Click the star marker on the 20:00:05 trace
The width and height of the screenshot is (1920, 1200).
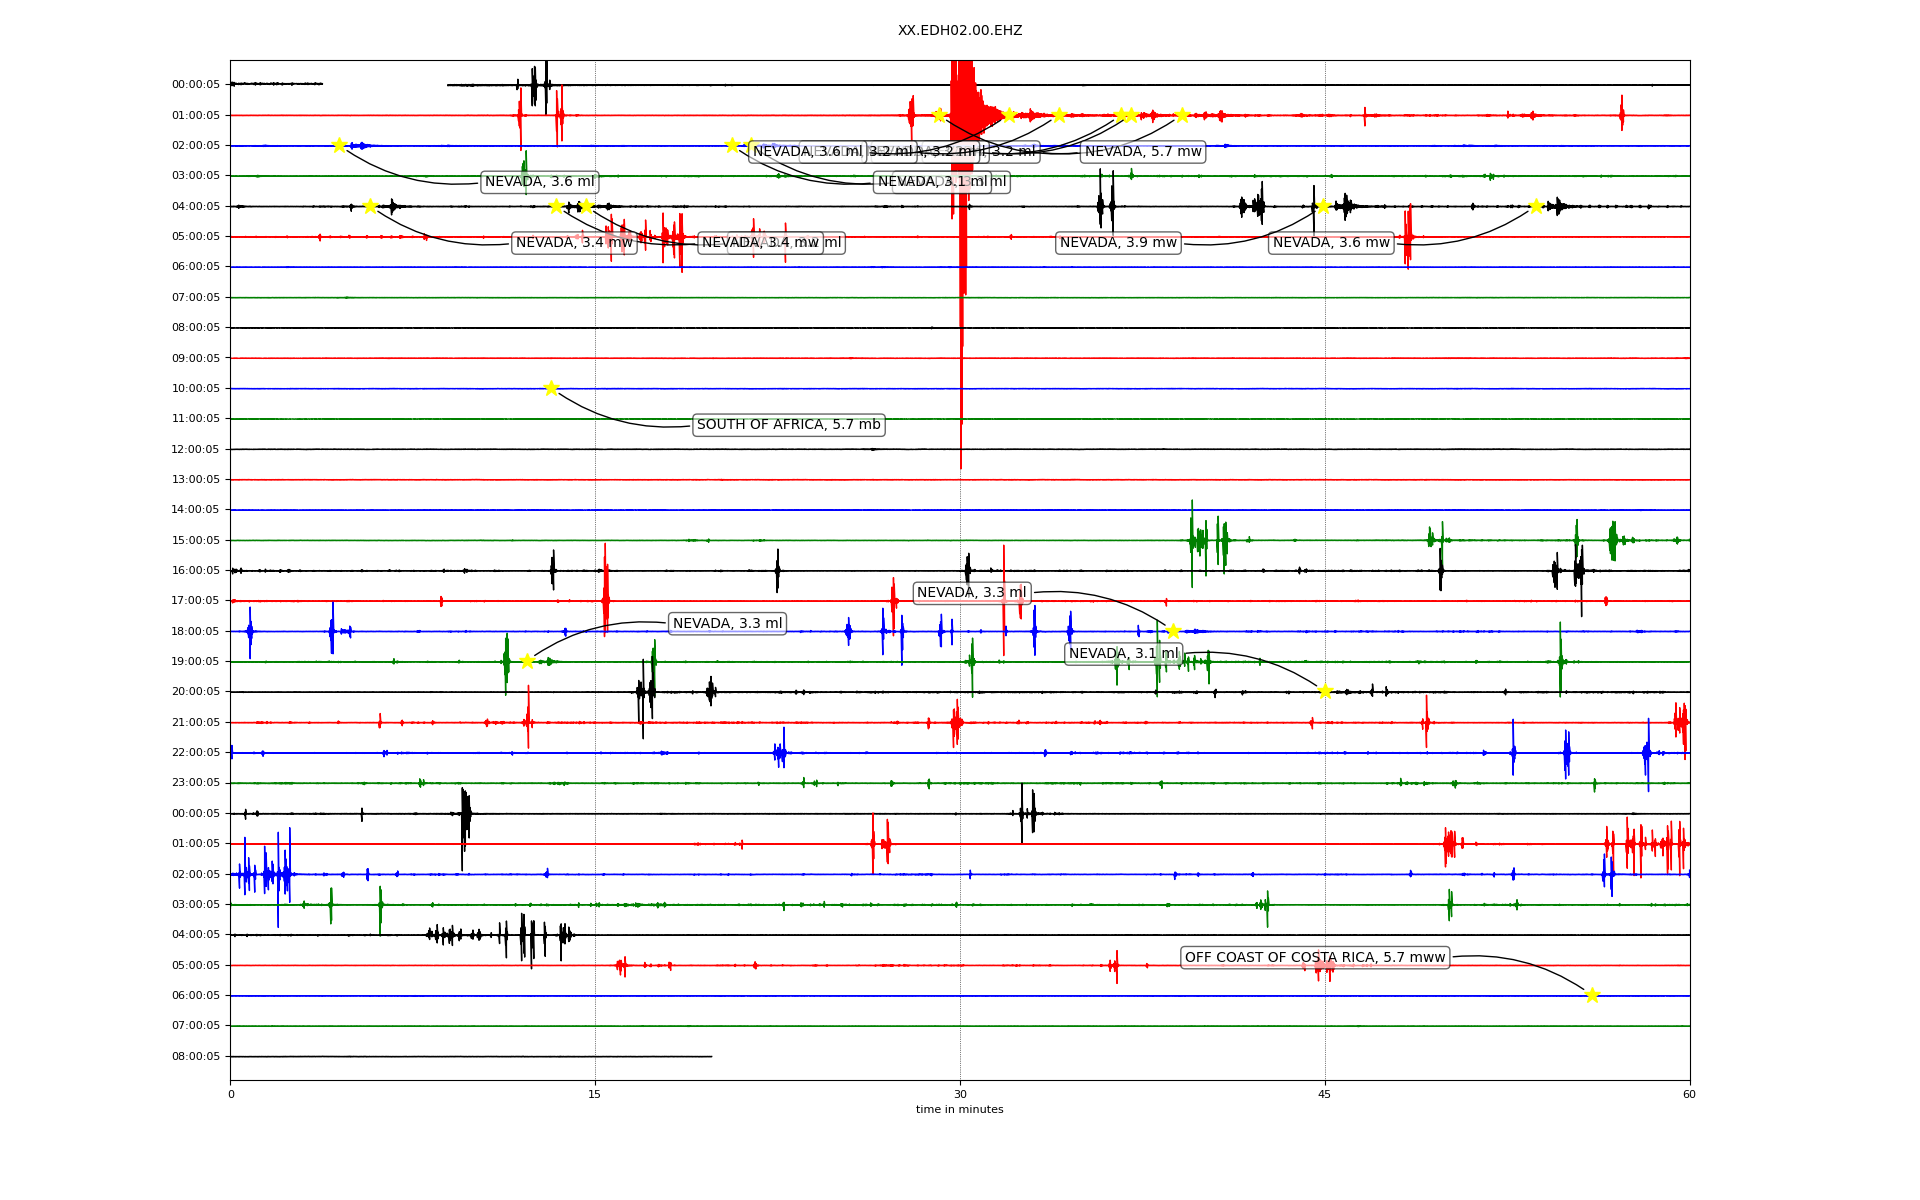tap(1325, 691)
